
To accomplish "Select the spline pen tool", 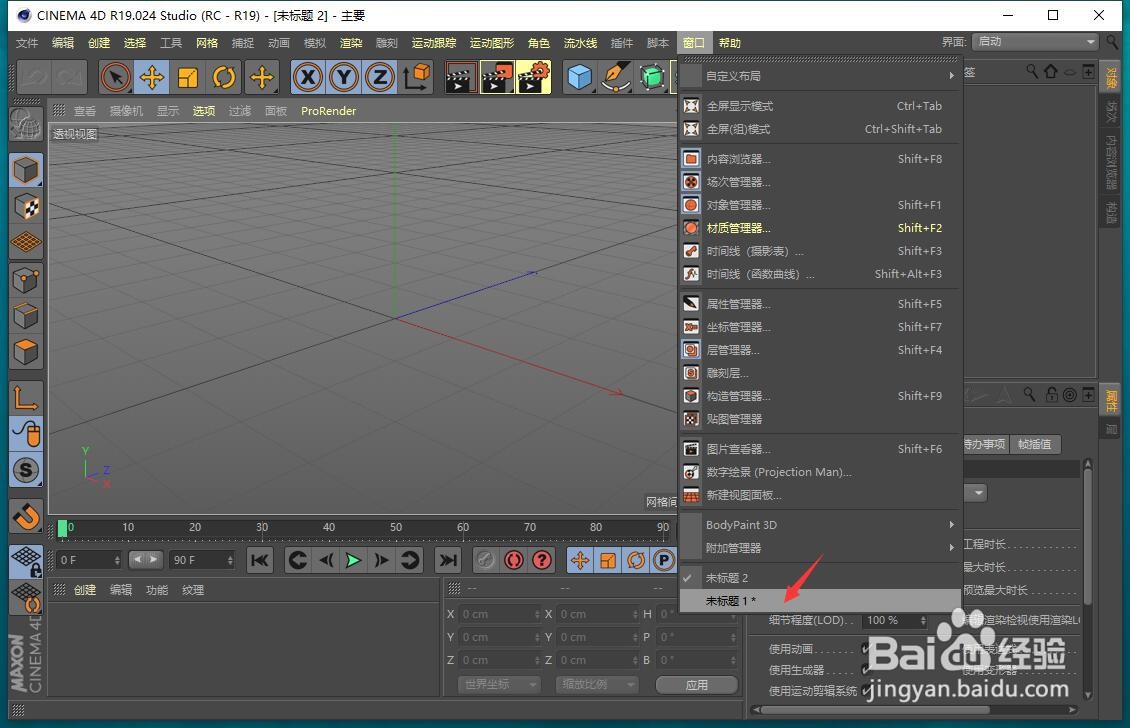I will [x=616, y=77].
